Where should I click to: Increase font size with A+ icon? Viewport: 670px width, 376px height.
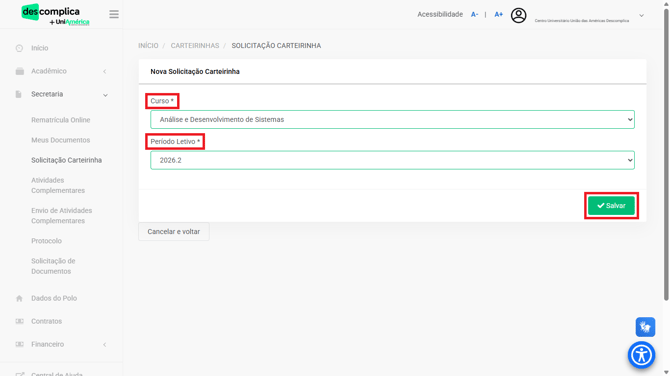498,15
